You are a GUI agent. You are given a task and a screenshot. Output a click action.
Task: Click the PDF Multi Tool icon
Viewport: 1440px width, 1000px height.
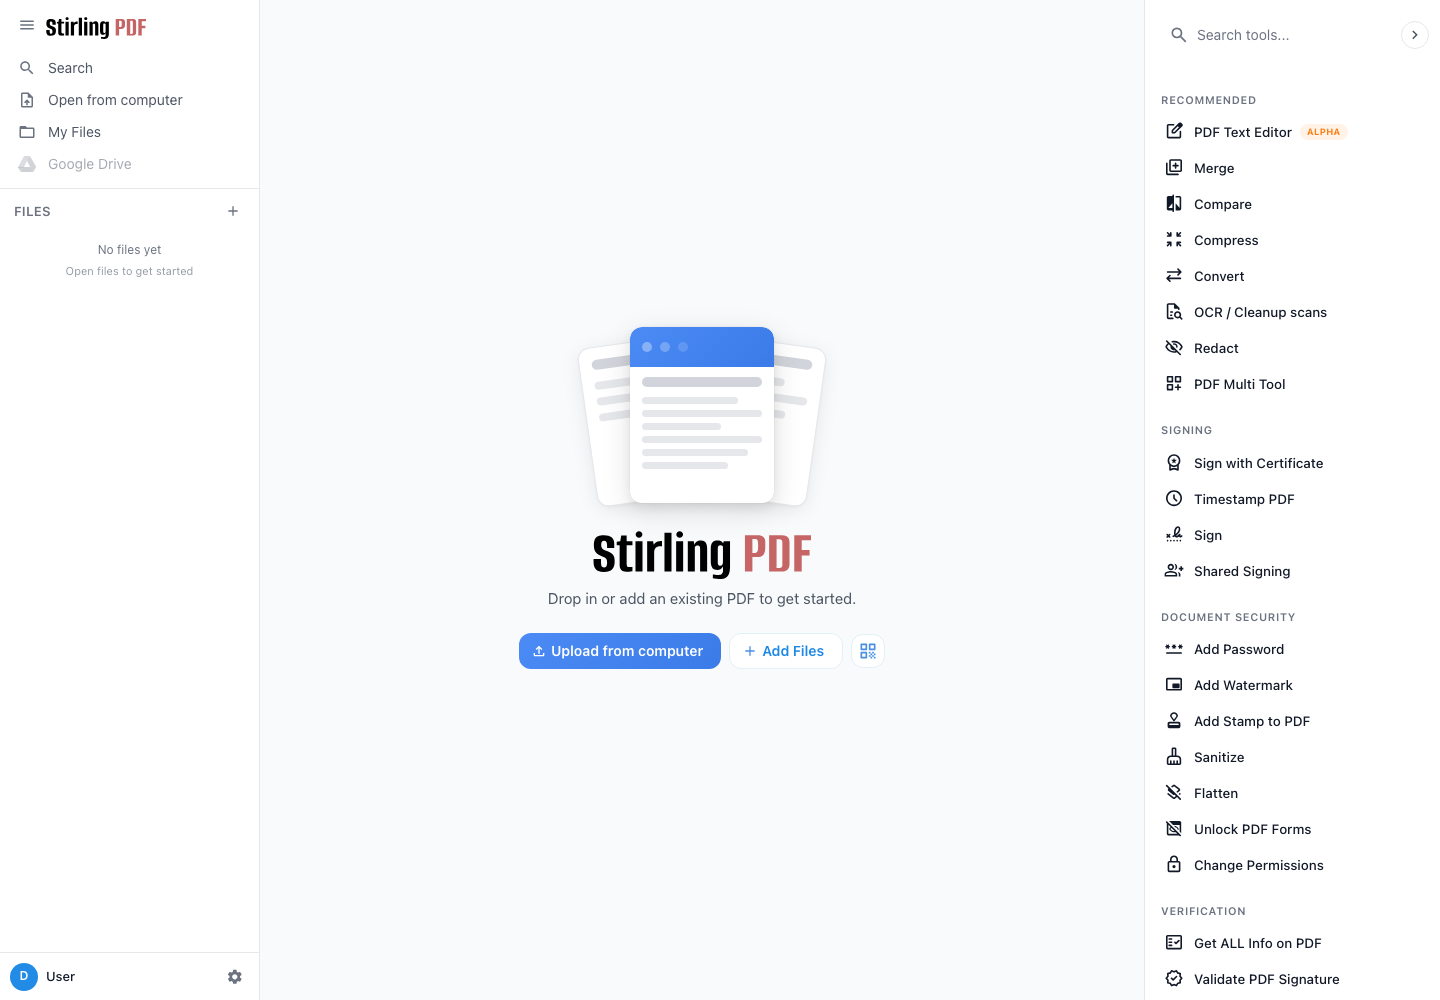pyautogui.click(x=1174, y=383)
